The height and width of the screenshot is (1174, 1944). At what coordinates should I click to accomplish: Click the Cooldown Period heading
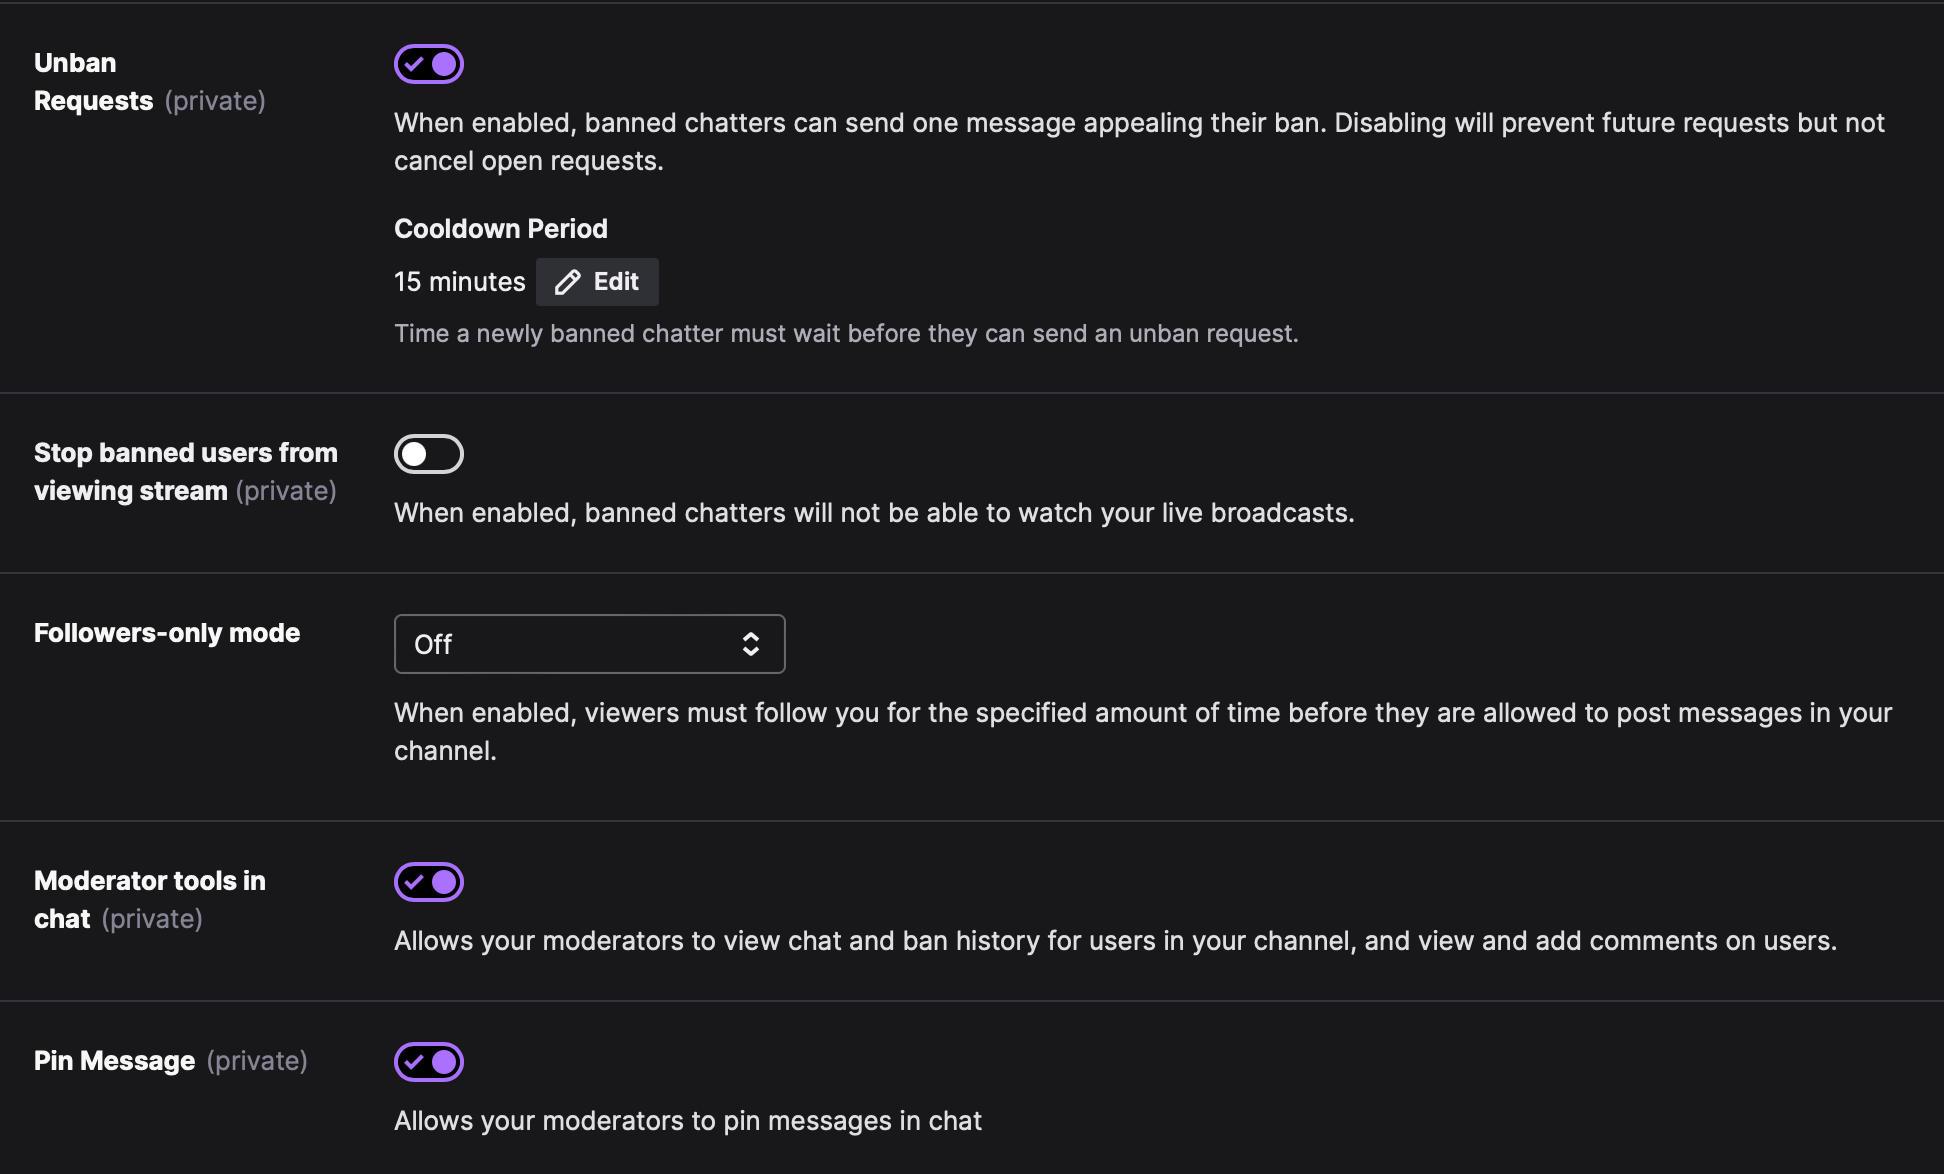coord(501,229)
